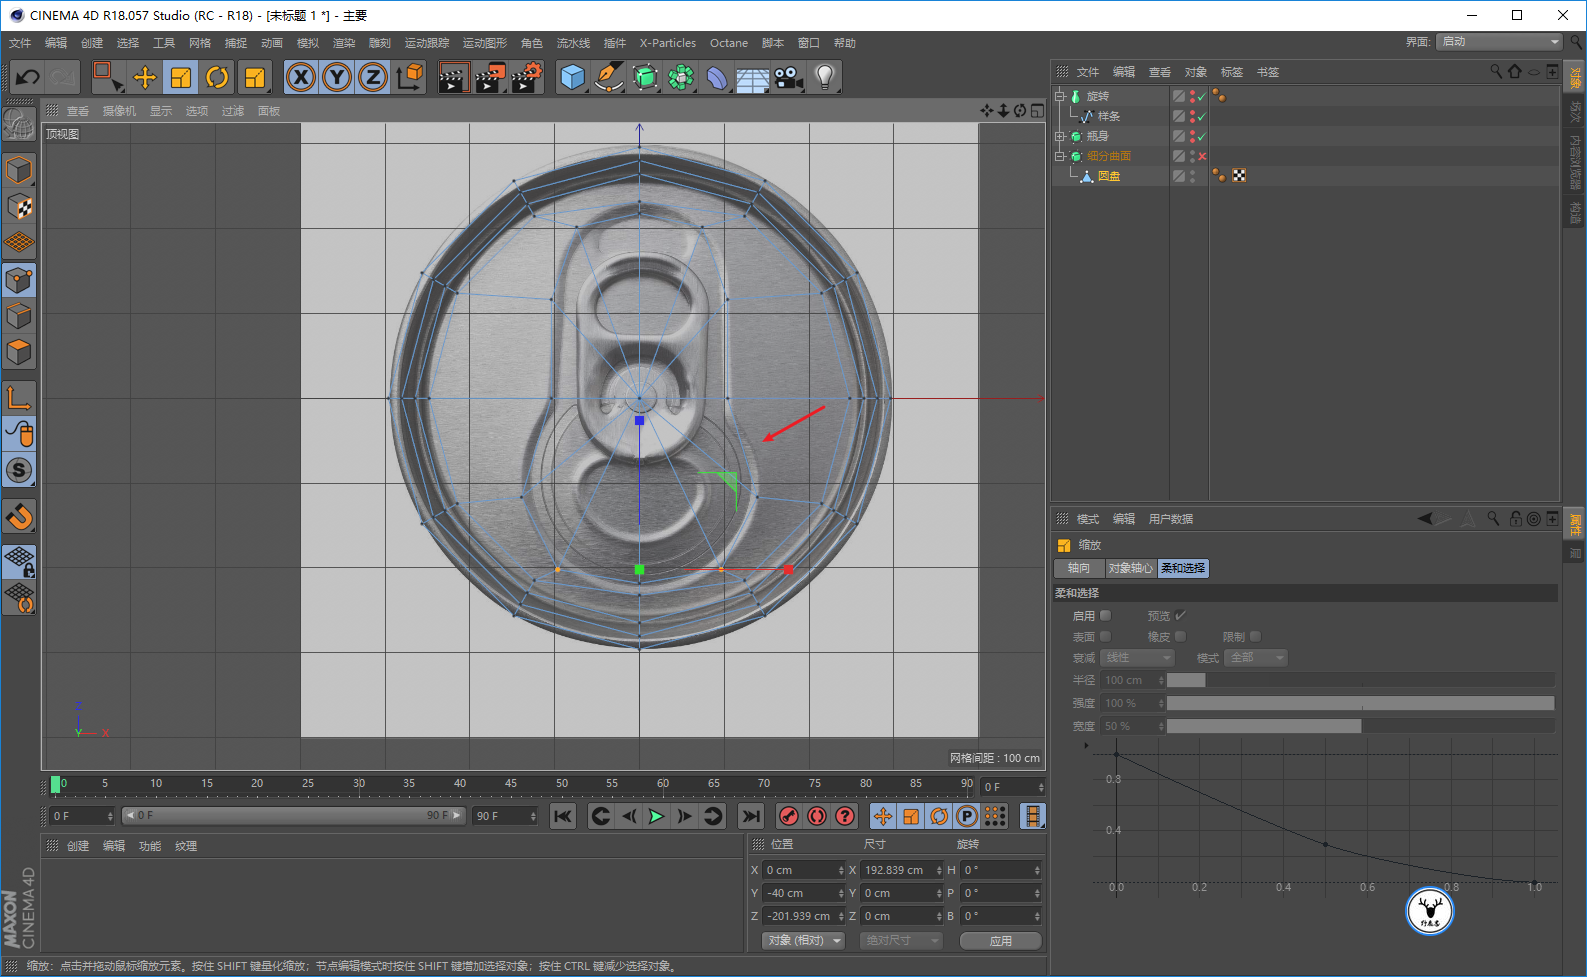Select the spline Pen tool
1587x977 pixels.
[x=608, y=77]
